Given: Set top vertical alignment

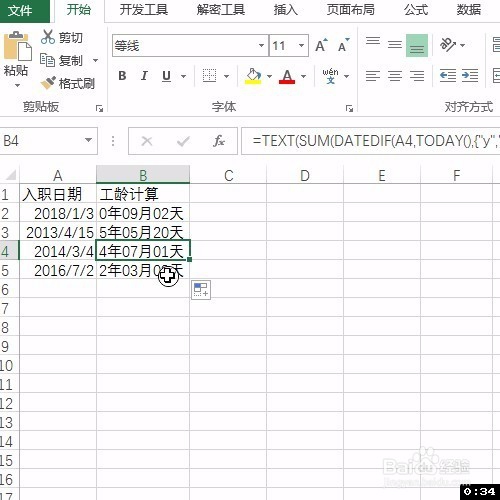Looking at the screenshot, I should pyautogui.click(x=373, y=41).
